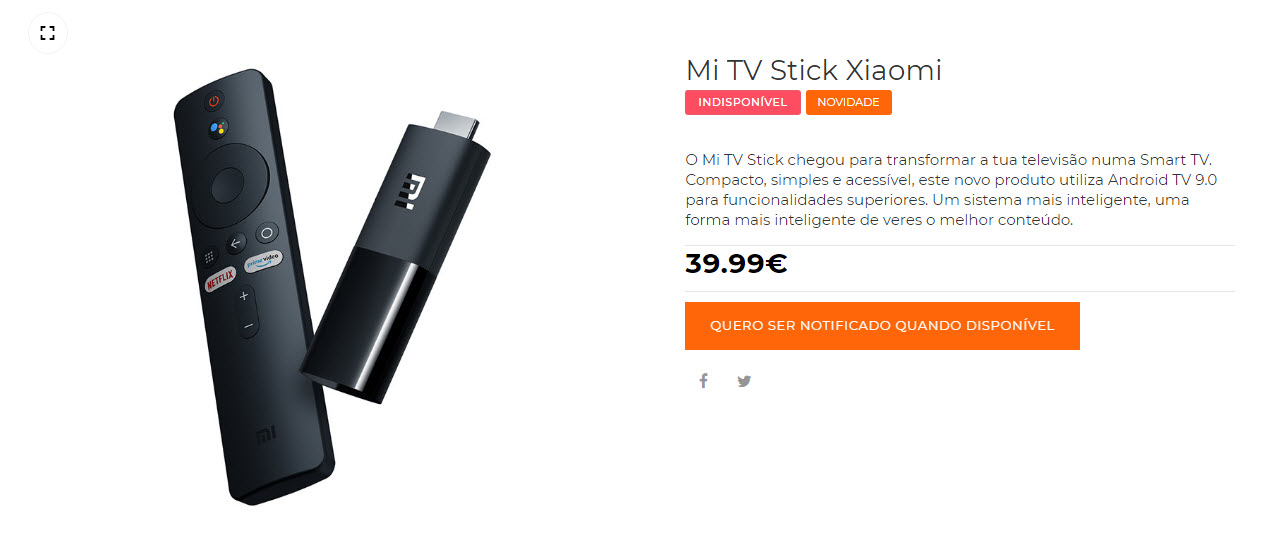Click the Prime Video button on the remote
The height and width of the screenshot is (544, 1285).
coord(264,258)
